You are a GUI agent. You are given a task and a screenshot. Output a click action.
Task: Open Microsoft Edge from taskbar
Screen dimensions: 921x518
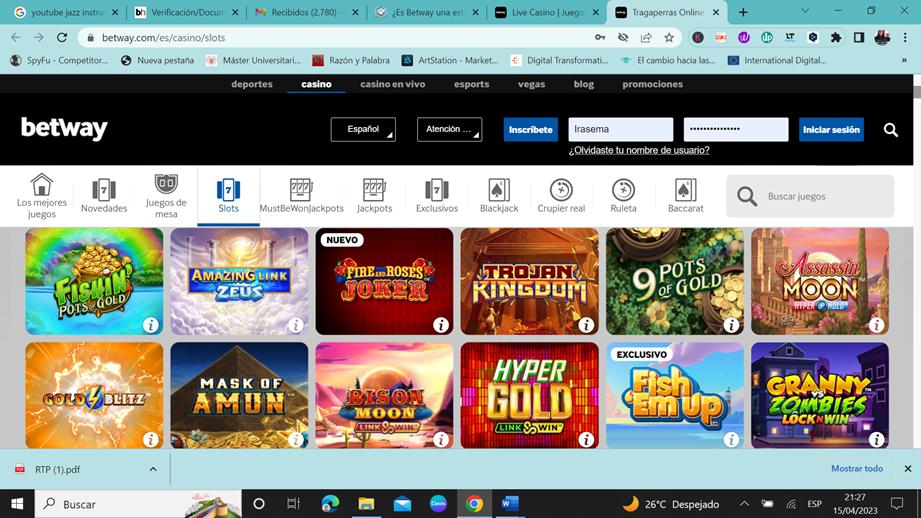coord(330,504)
